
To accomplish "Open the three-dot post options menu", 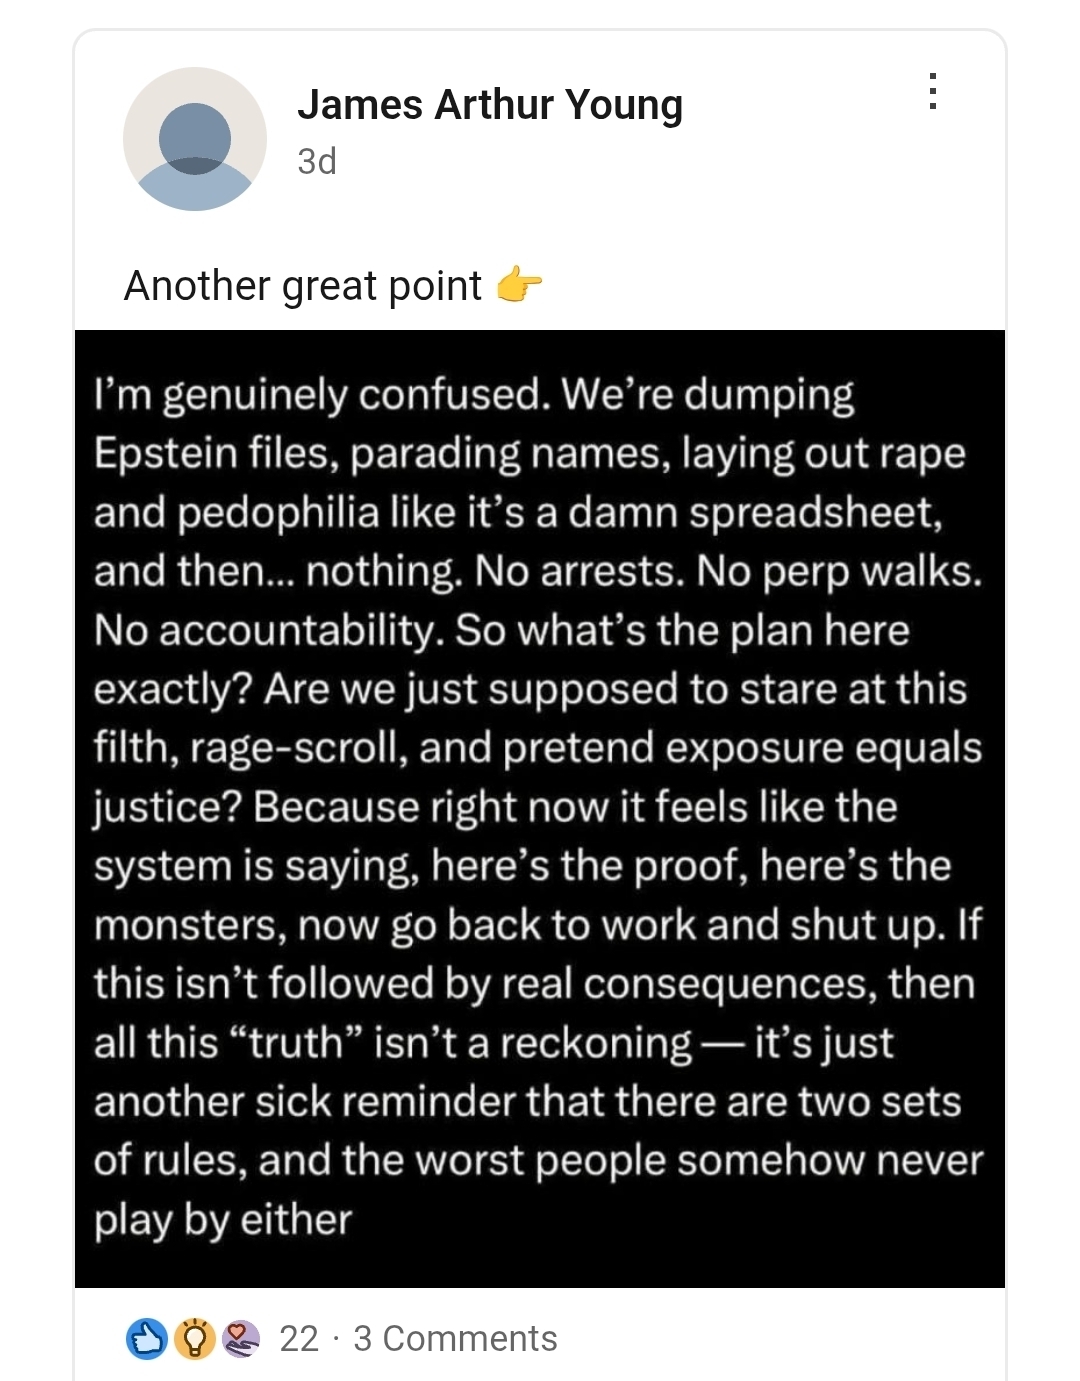I will point(932,91).
